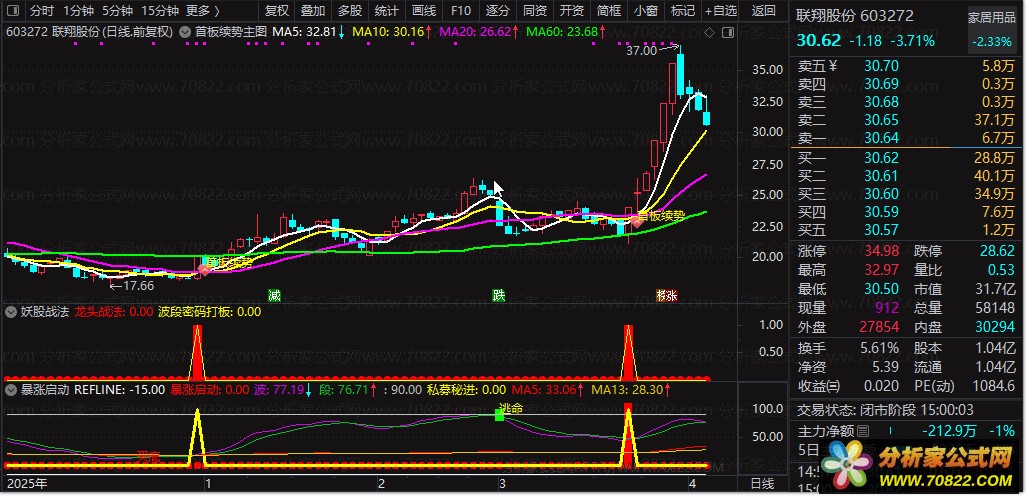
Task: Click the 首板续势 diamond signal in March
Action: coord(636,221)
